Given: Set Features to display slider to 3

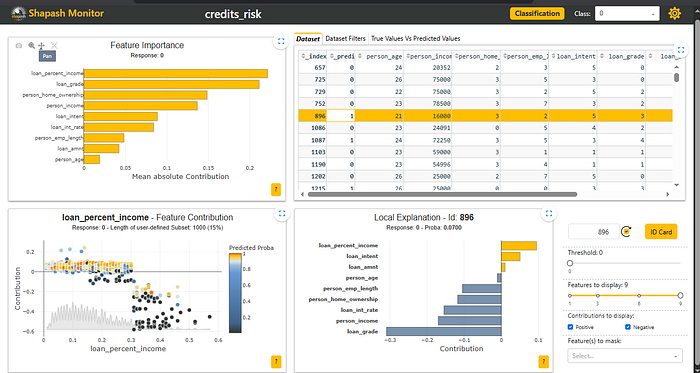Looking at the screenshot, I should click(x=598, y=295).
